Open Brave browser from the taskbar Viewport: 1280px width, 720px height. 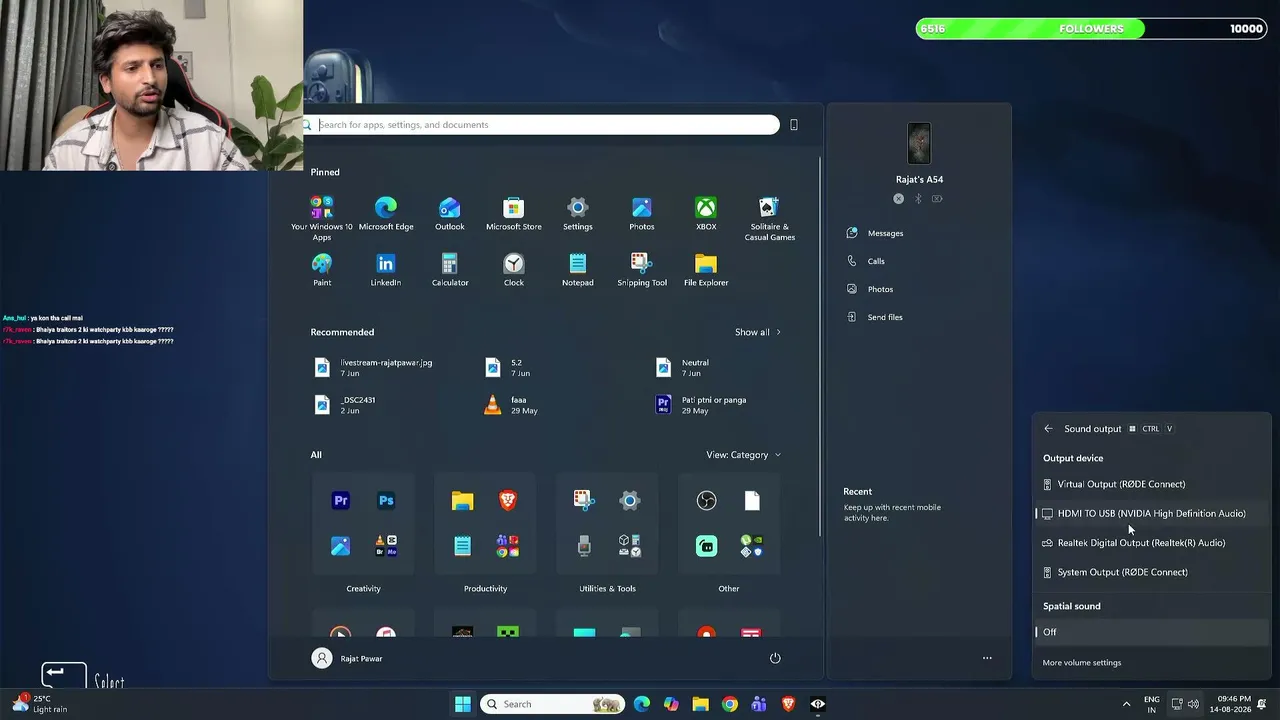(789, 704)
